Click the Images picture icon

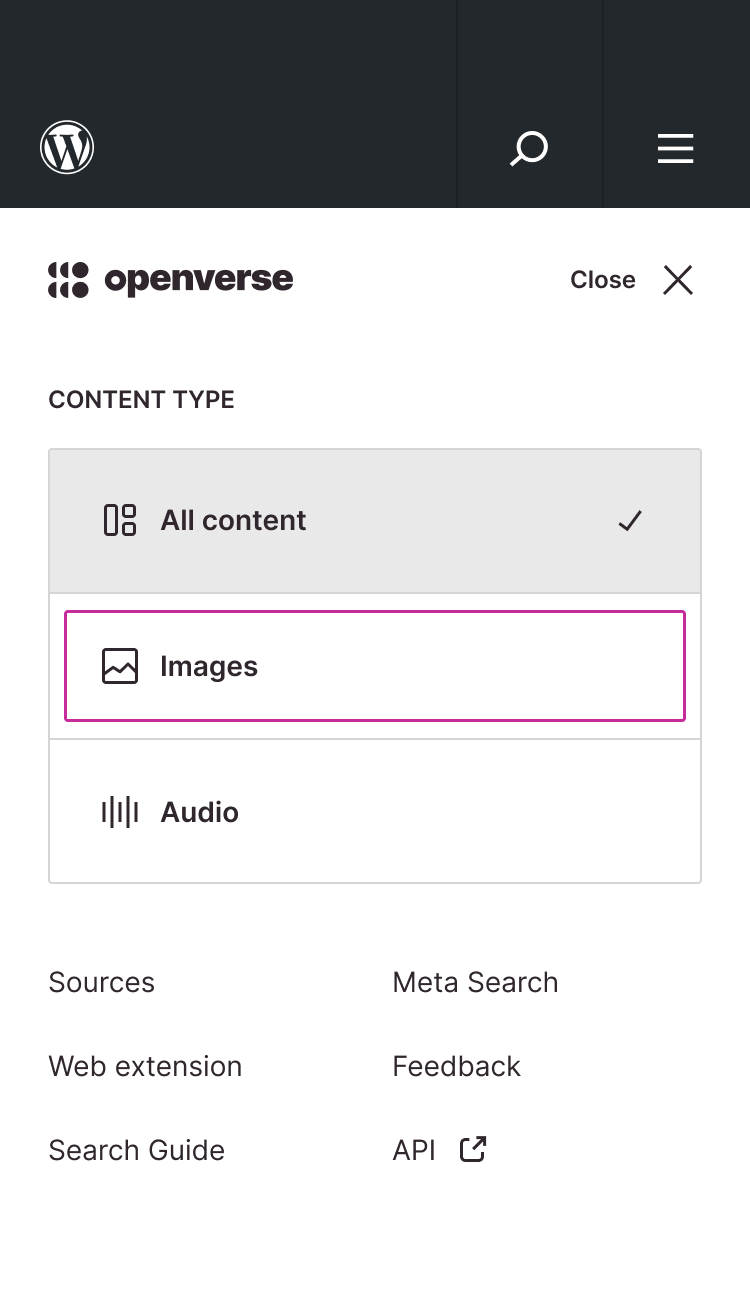coord(120,665)
